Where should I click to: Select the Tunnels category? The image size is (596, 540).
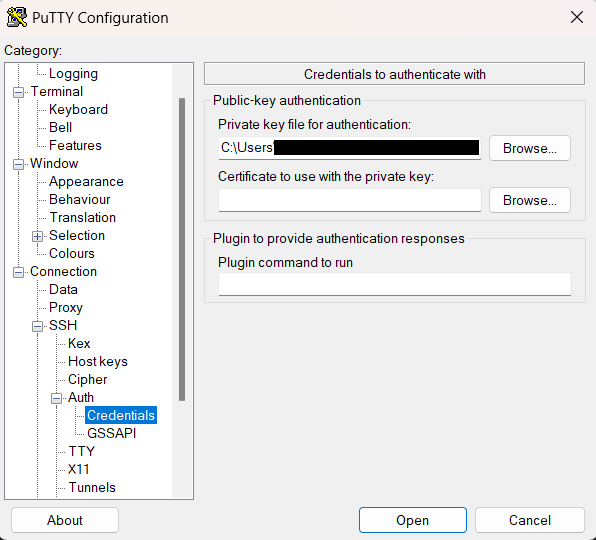point(92,487)
